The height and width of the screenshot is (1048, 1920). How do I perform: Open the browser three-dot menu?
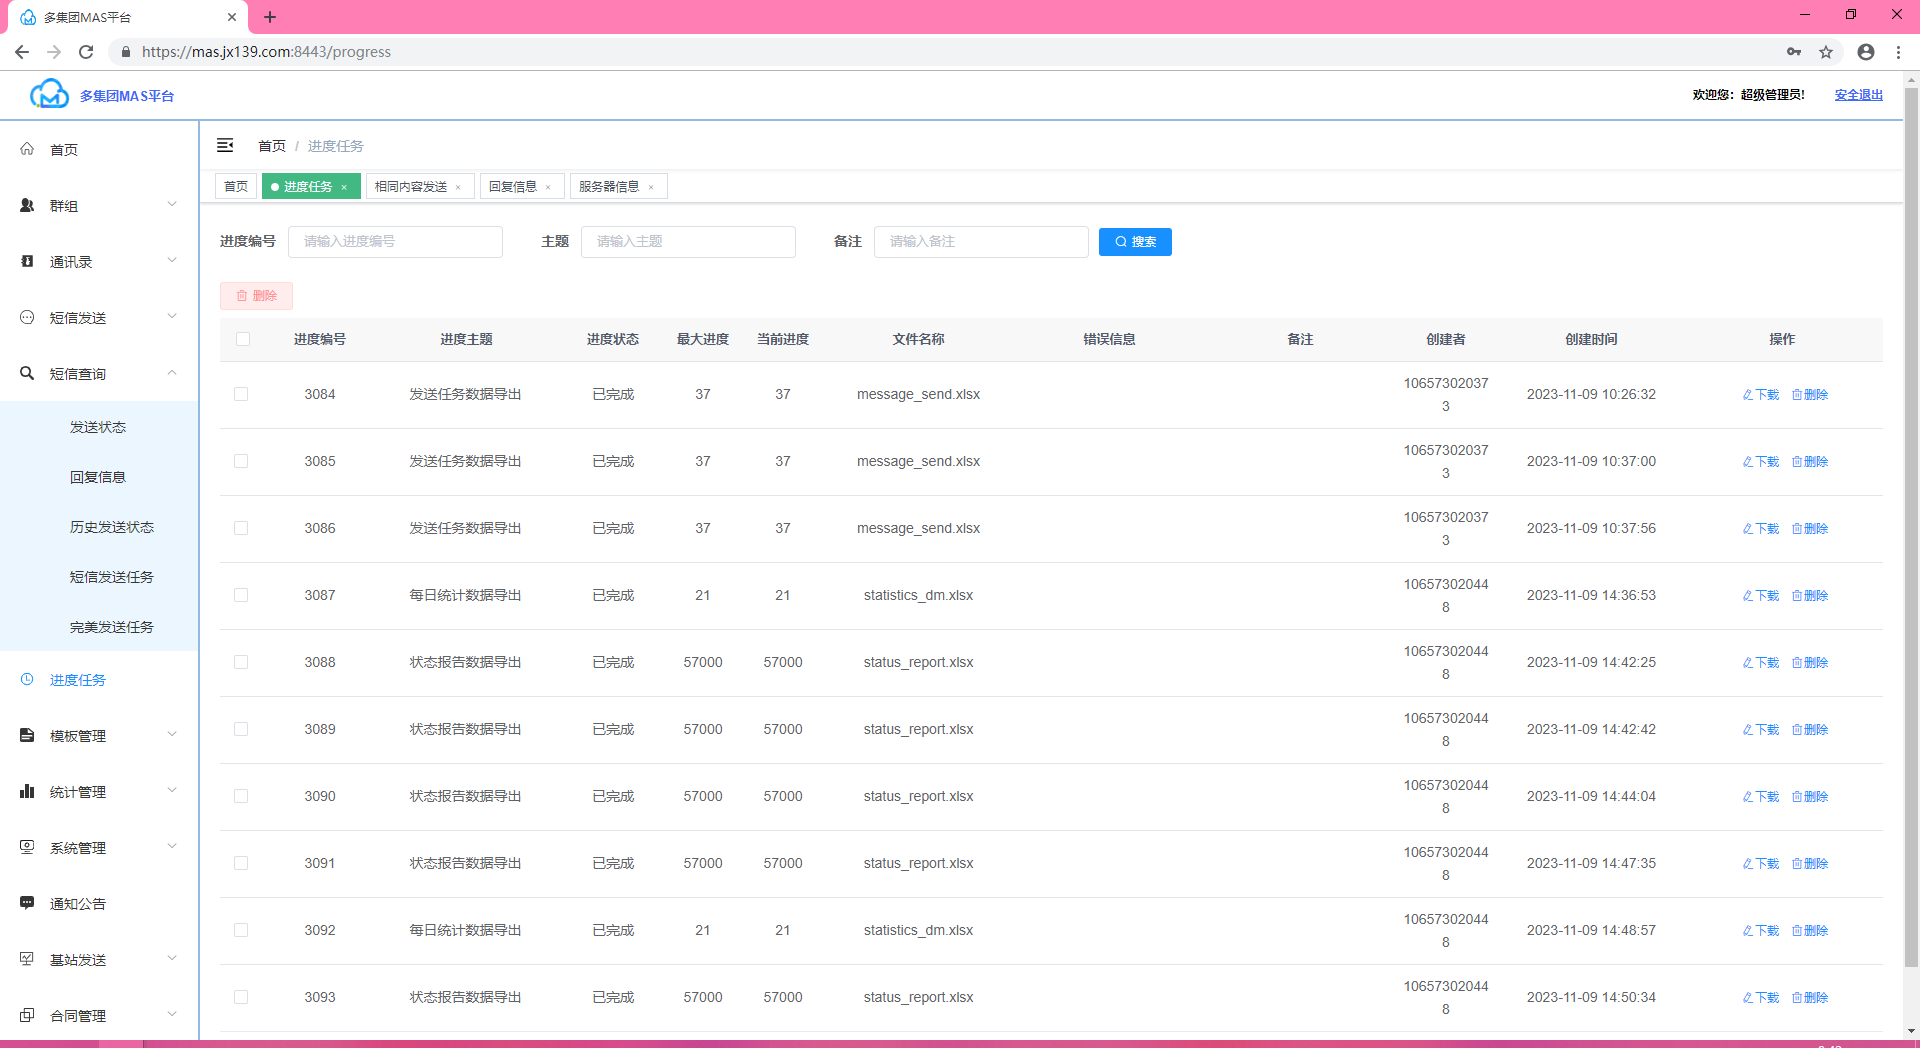1898,52
